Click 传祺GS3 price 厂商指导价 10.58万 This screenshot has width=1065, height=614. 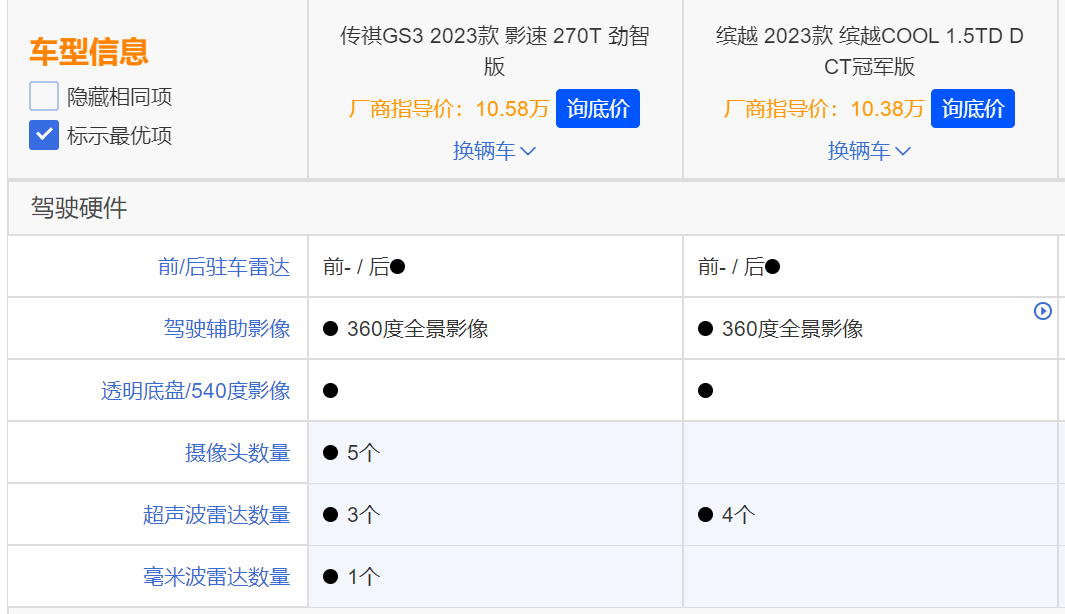coord(449,109)
